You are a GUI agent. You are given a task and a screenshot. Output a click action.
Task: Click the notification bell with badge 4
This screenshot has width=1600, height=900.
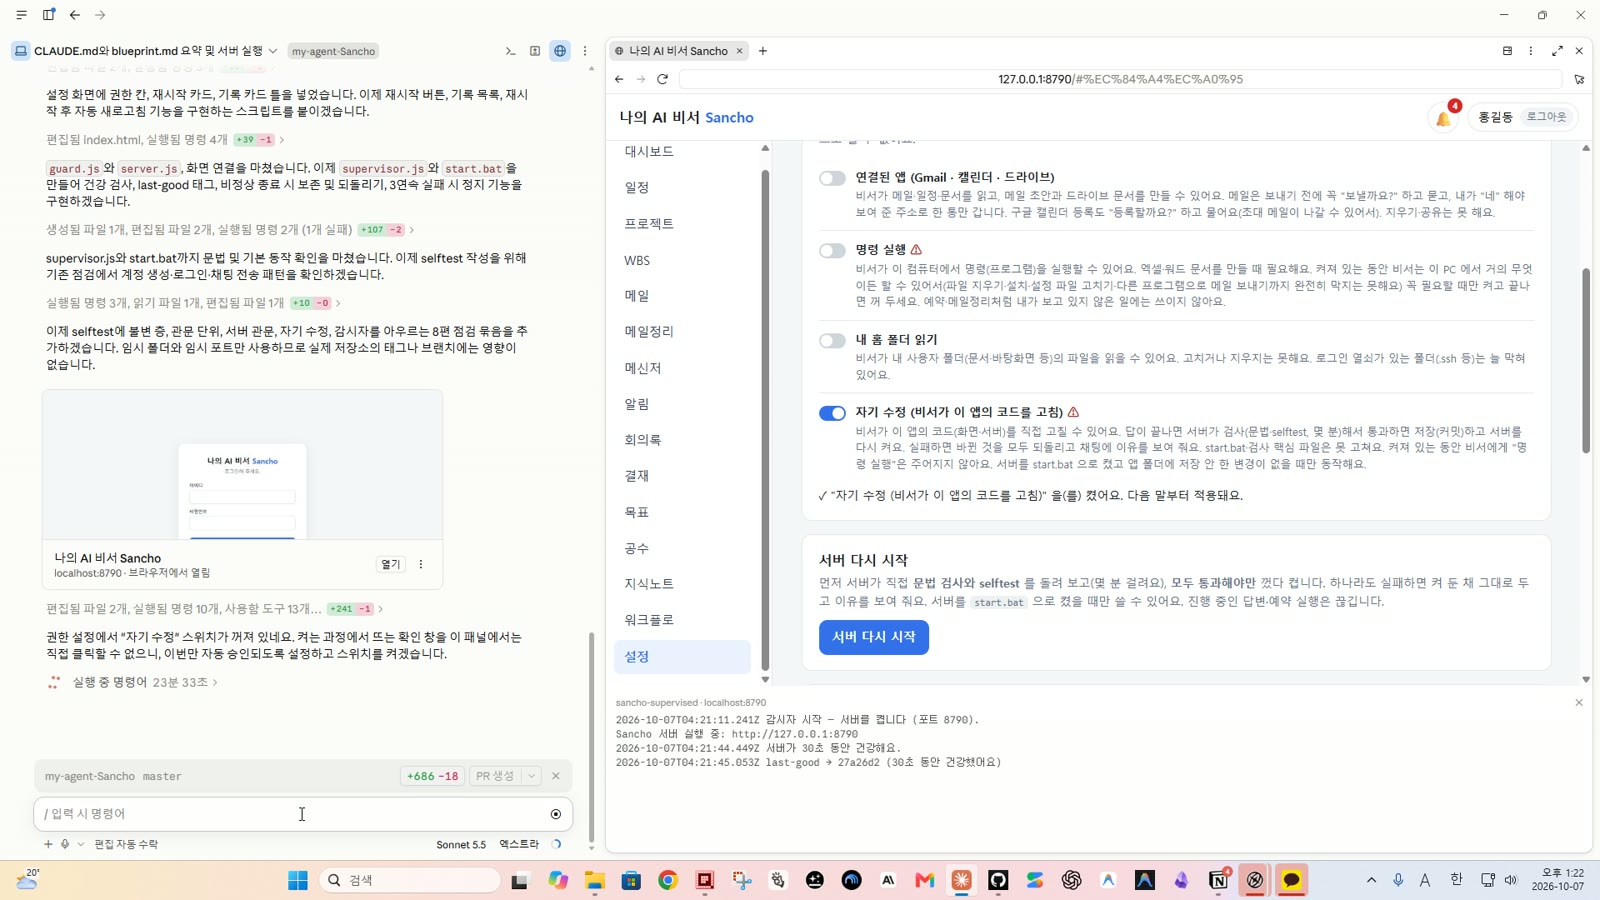[1444, 118]
